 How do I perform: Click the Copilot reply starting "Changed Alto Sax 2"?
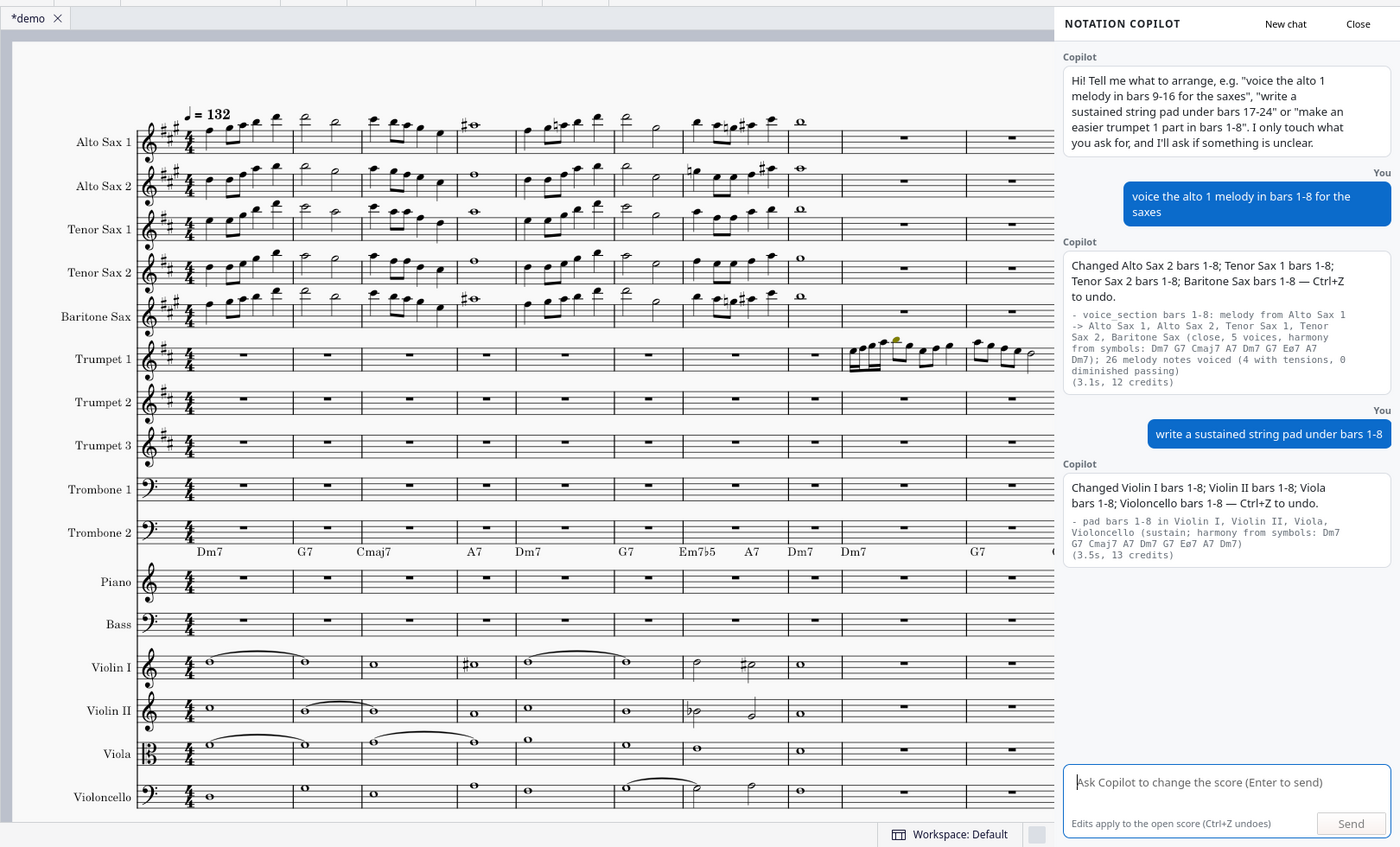(1226, 323)
